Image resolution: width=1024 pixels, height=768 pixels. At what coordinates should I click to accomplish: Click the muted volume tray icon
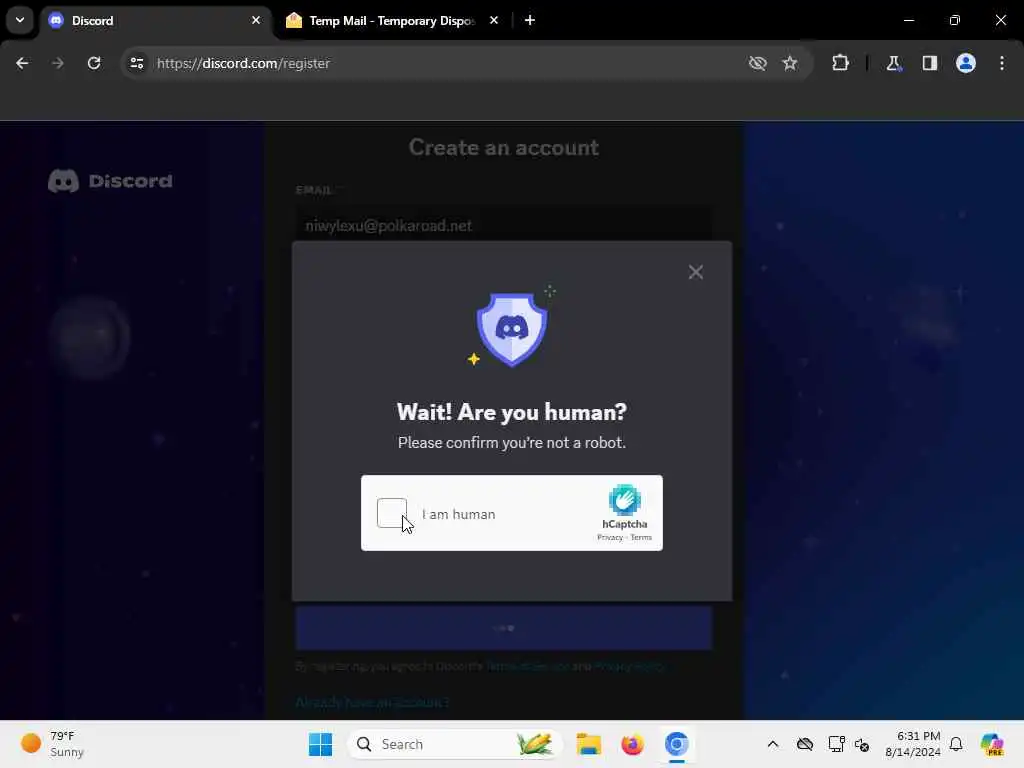point(862,744)
